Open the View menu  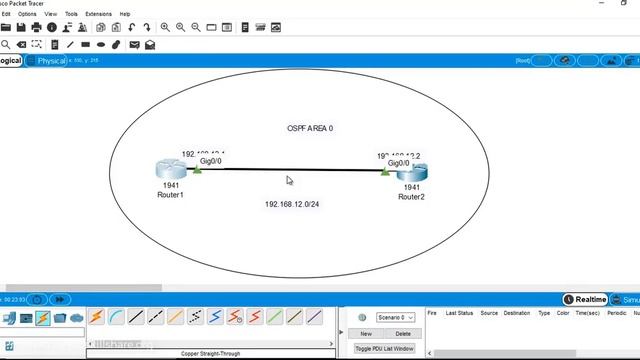coord(51,14)
